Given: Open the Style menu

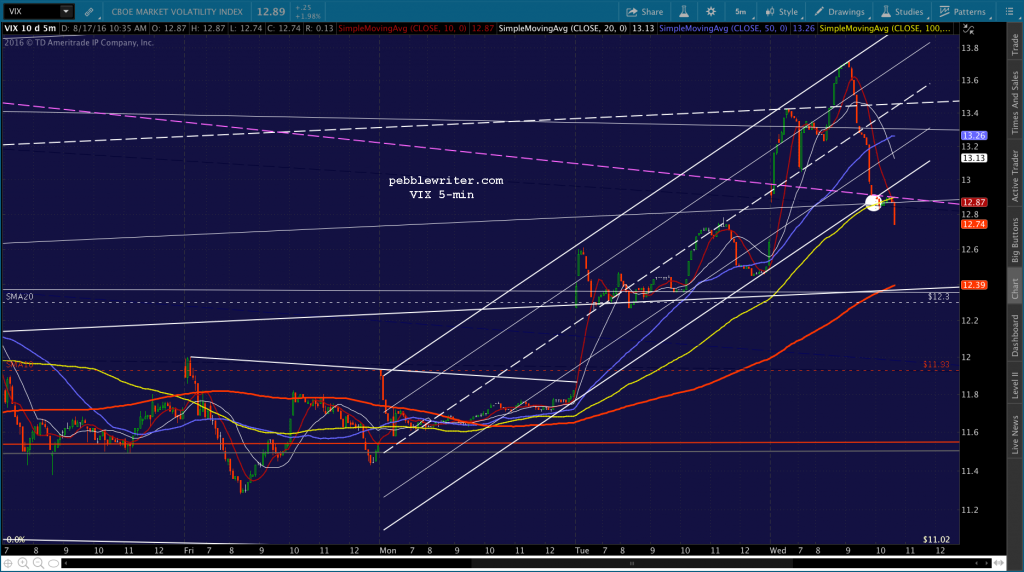Looking at the screenshot, I should point(782,12).
